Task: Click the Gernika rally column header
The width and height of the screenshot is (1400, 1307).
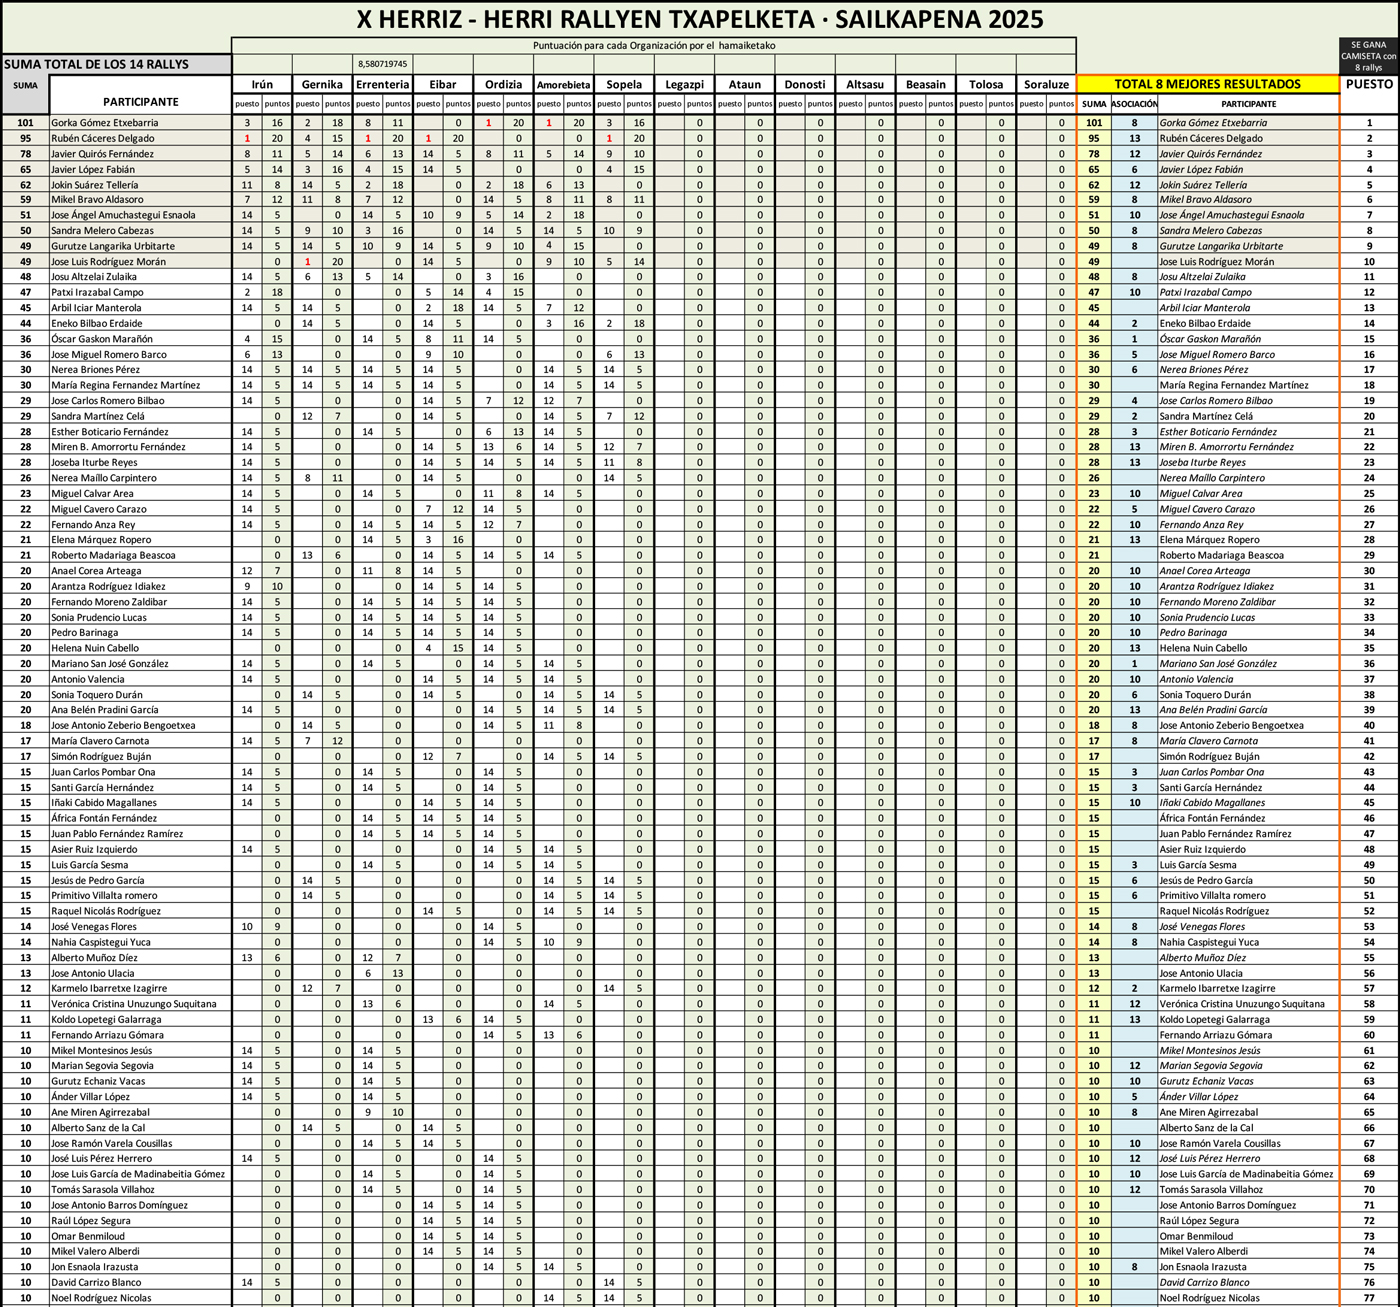Action: tap(322, 84)
